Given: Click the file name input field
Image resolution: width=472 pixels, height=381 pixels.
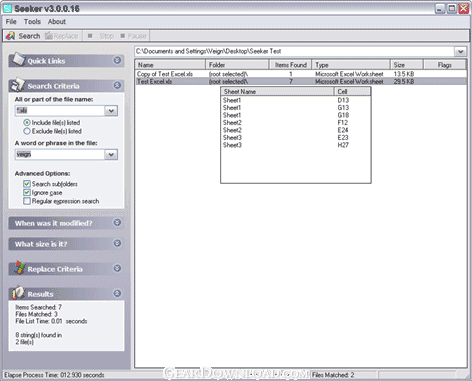Looking at the screenshot, I should [60, 111].
